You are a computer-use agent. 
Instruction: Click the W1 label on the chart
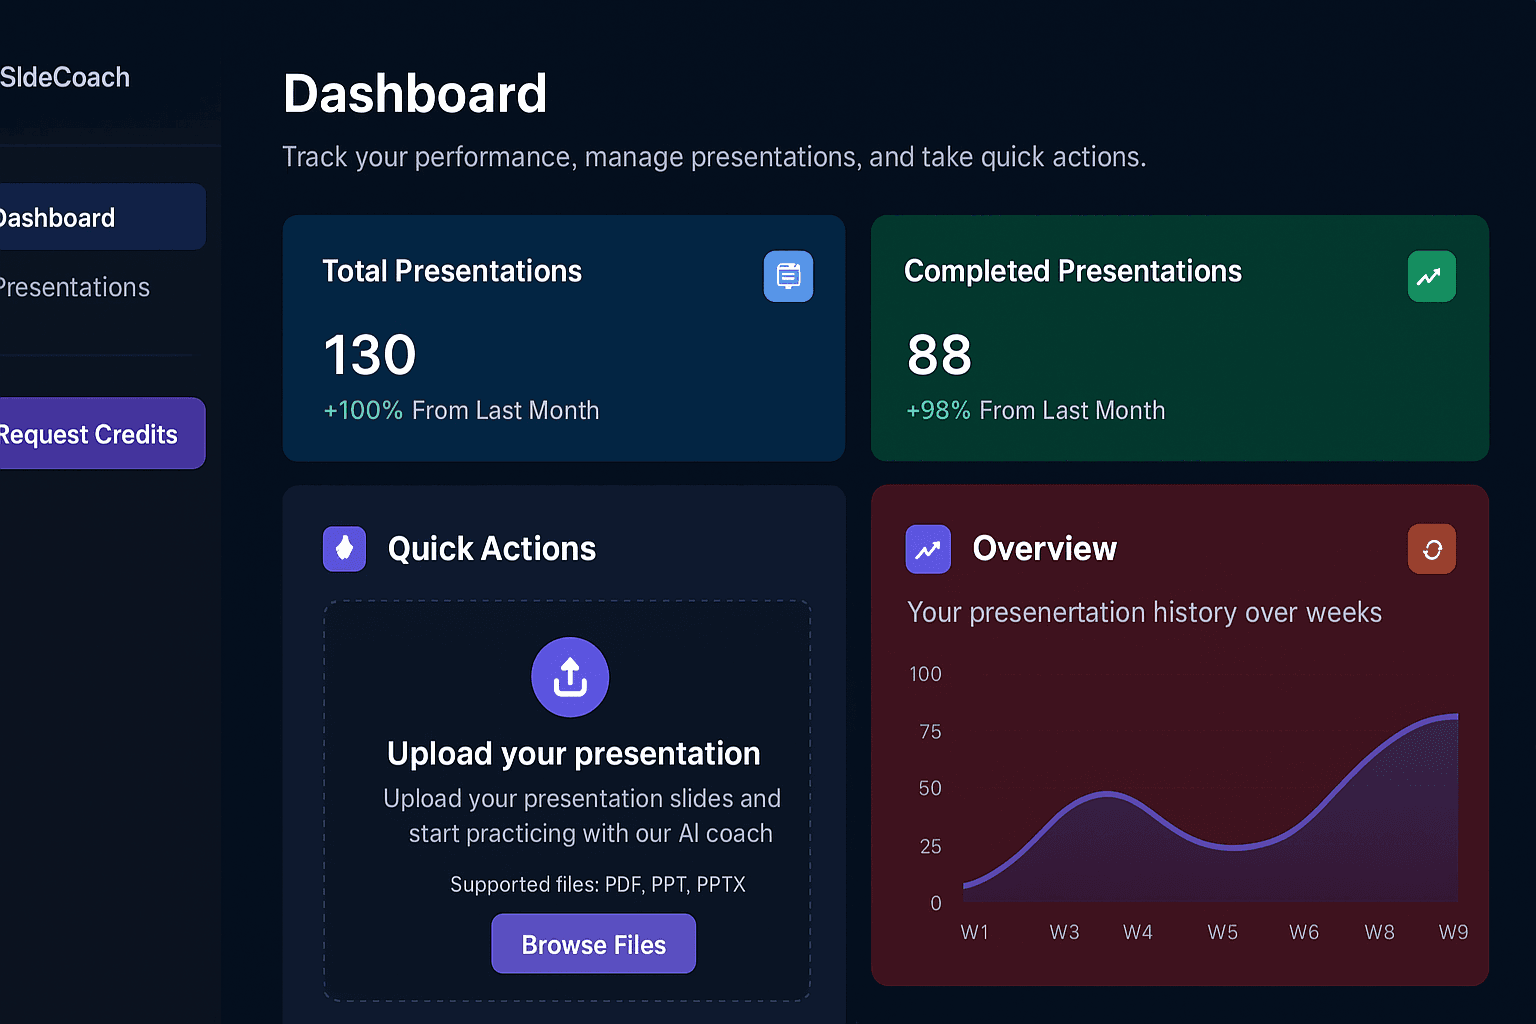coord(975,931)
